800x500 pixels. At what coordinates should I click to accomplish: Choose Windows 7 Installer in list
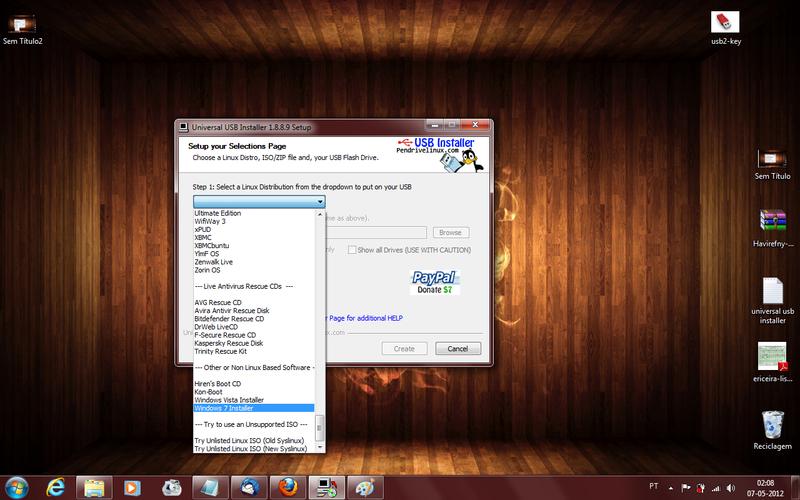254,408
